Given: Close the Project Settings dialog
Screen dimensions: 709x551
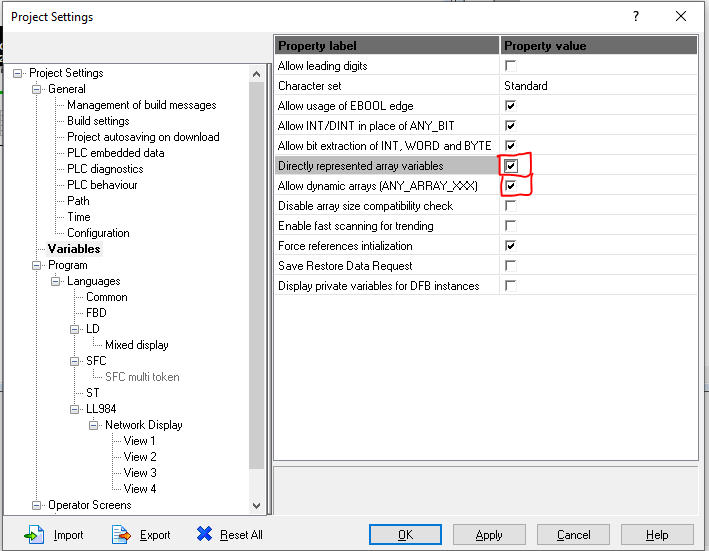Looking at the screenshot, I should tap(681, 16).
